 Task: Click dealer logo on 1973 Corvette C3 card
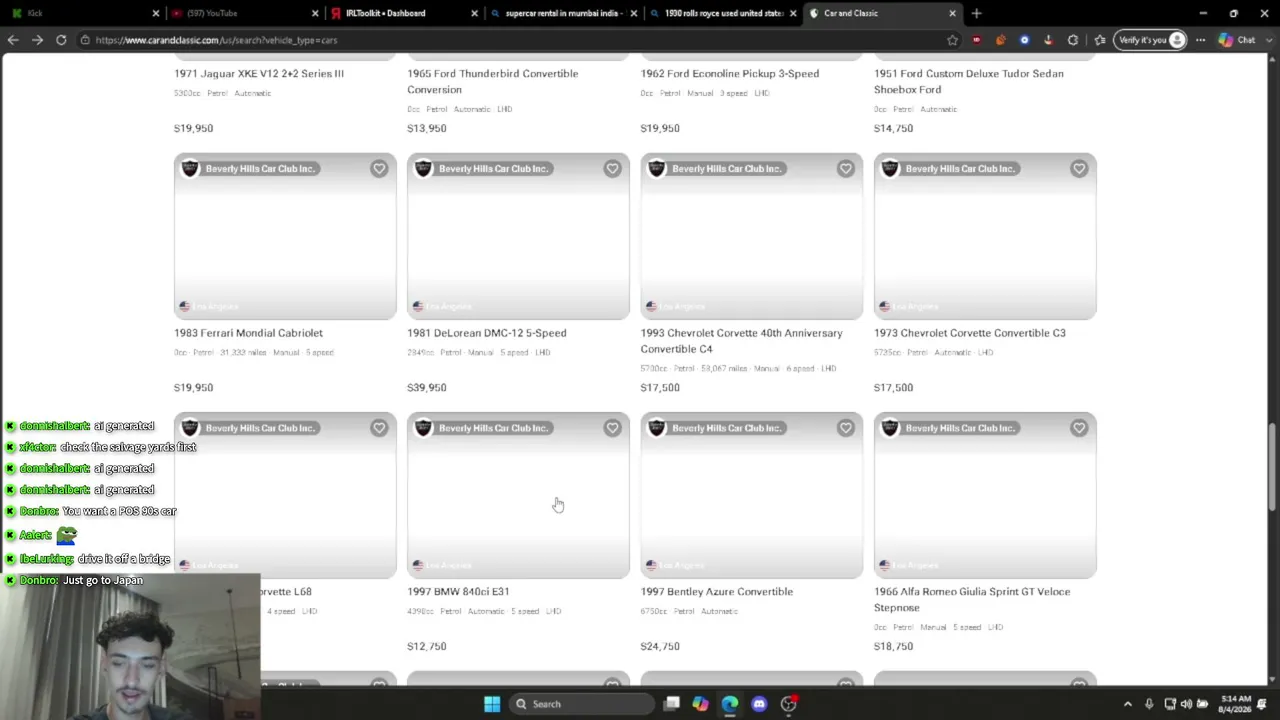click(890, 168)
